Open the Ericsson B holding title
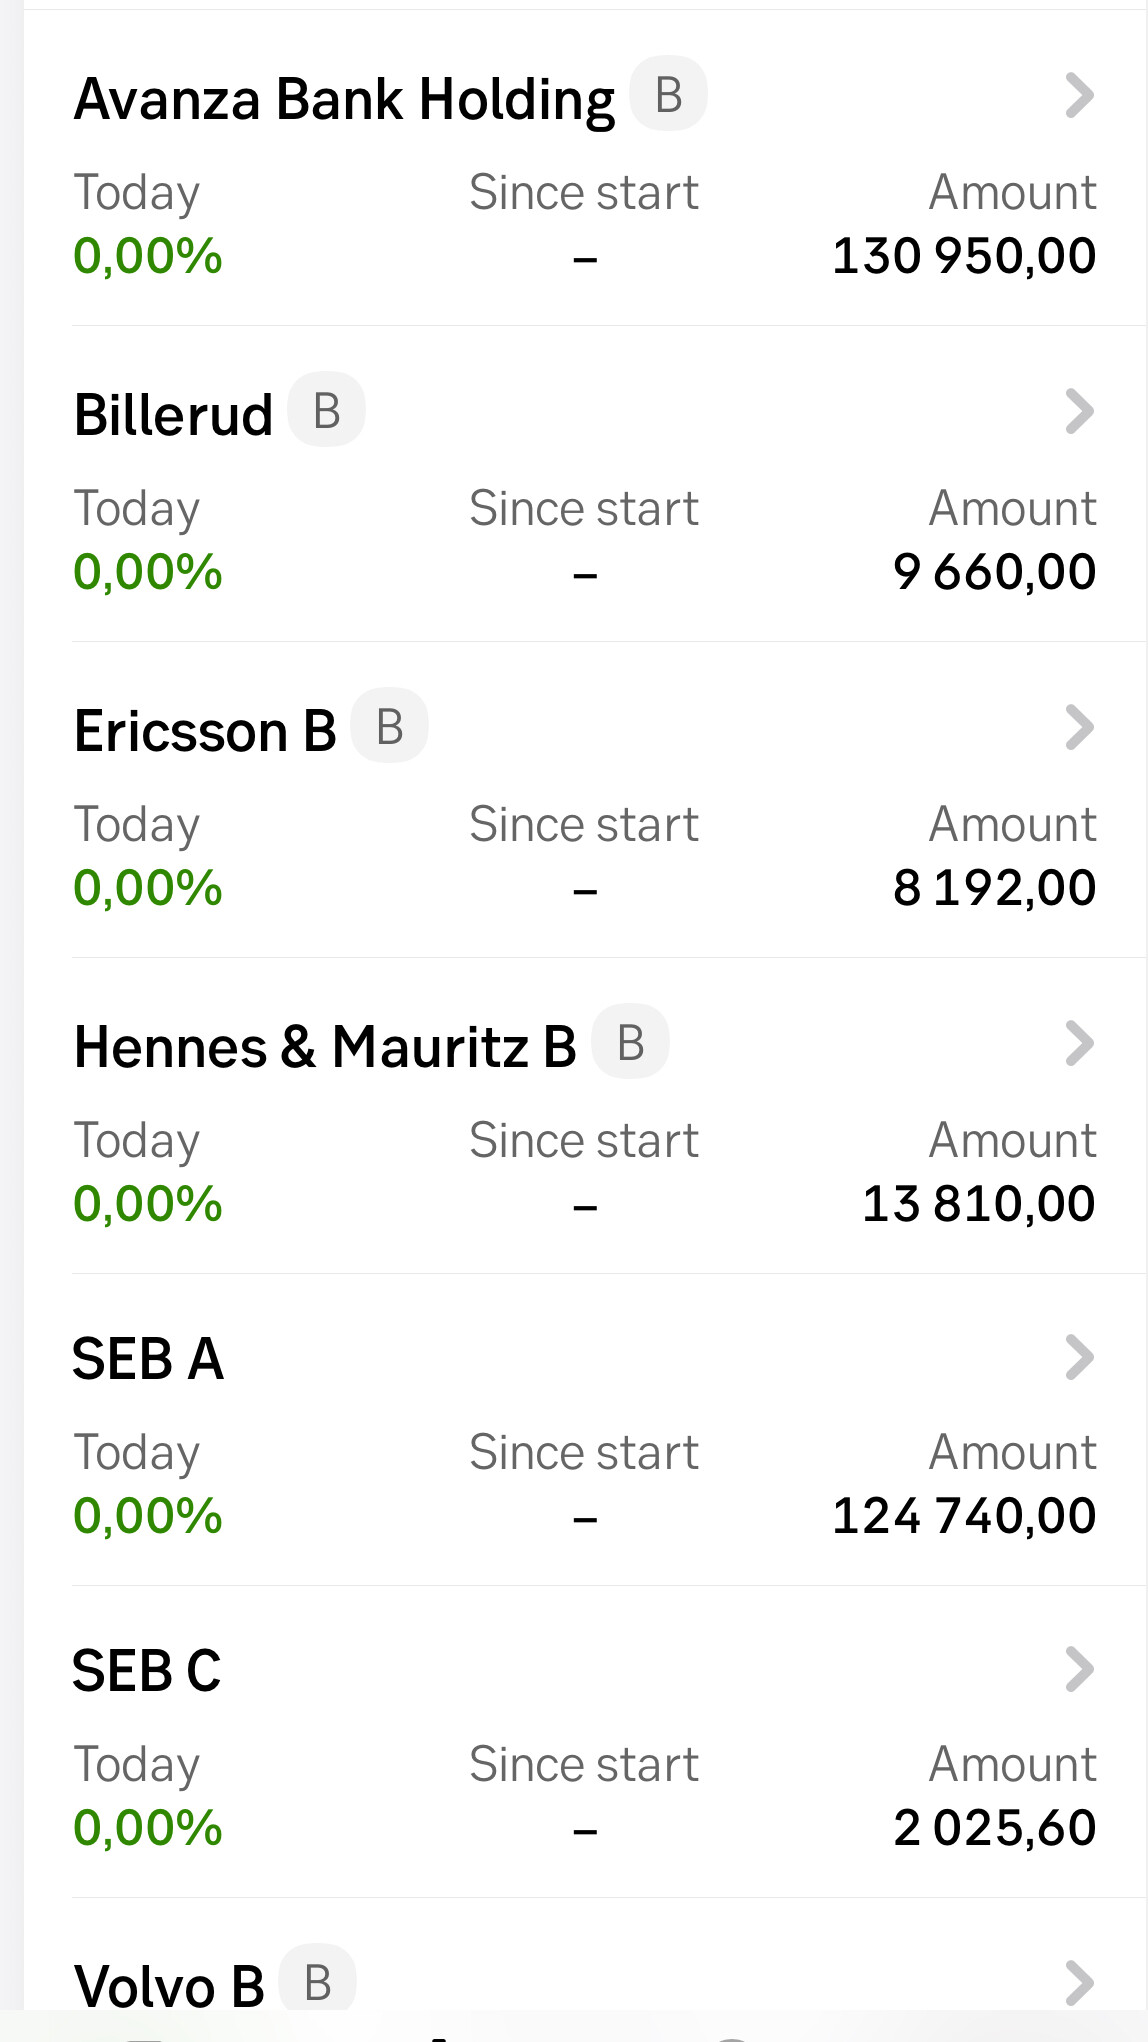Viewport: 1148px width, 2042px height. [205, 731]
